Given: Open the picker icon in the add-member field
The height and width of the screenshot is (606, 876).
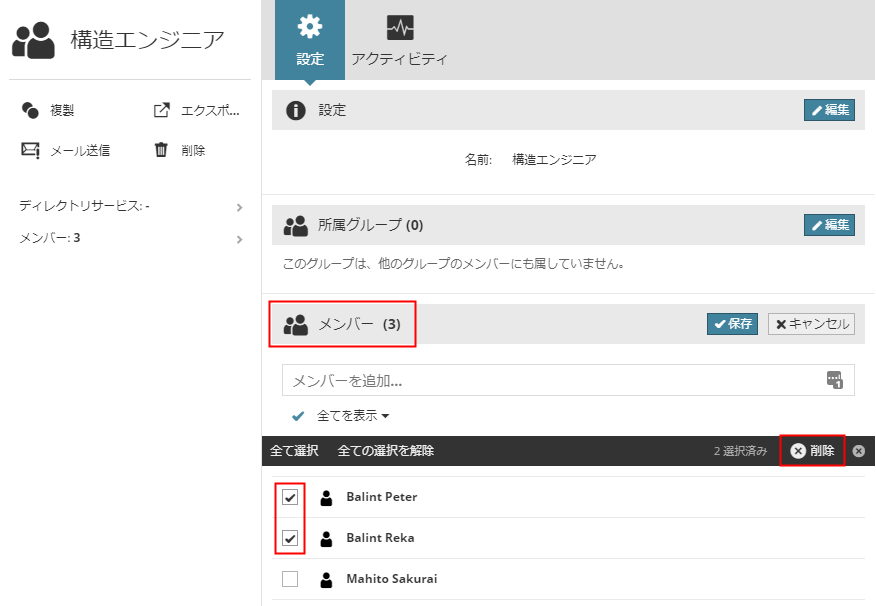Looking at the screenshot, I should pyautogui.click(x=835, y=380).
